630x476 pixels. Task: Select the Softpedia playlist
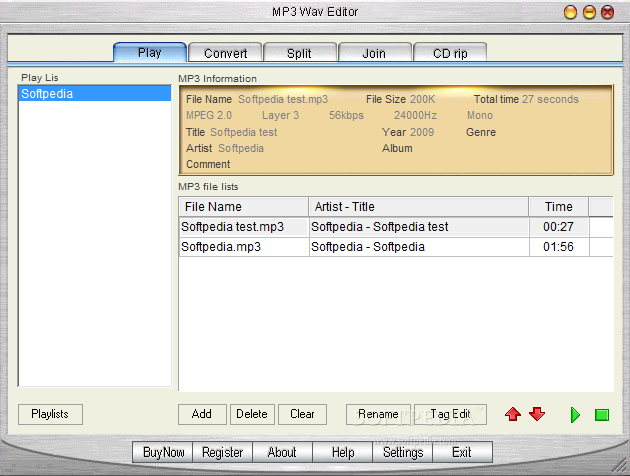point(95,94)
